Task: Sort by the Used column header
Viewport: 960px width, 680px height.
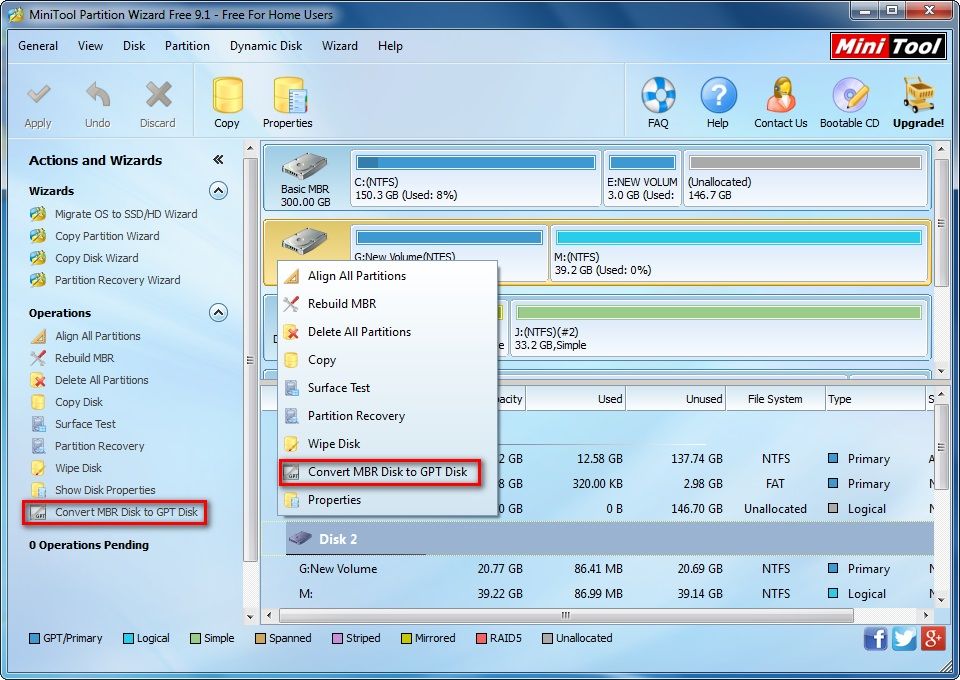Action: pos(576,399)
